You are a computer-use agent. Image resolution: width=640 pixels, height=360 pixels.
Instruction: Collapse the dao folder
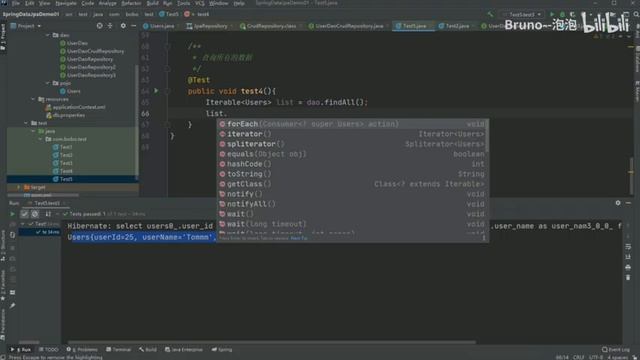coord(48,35)
